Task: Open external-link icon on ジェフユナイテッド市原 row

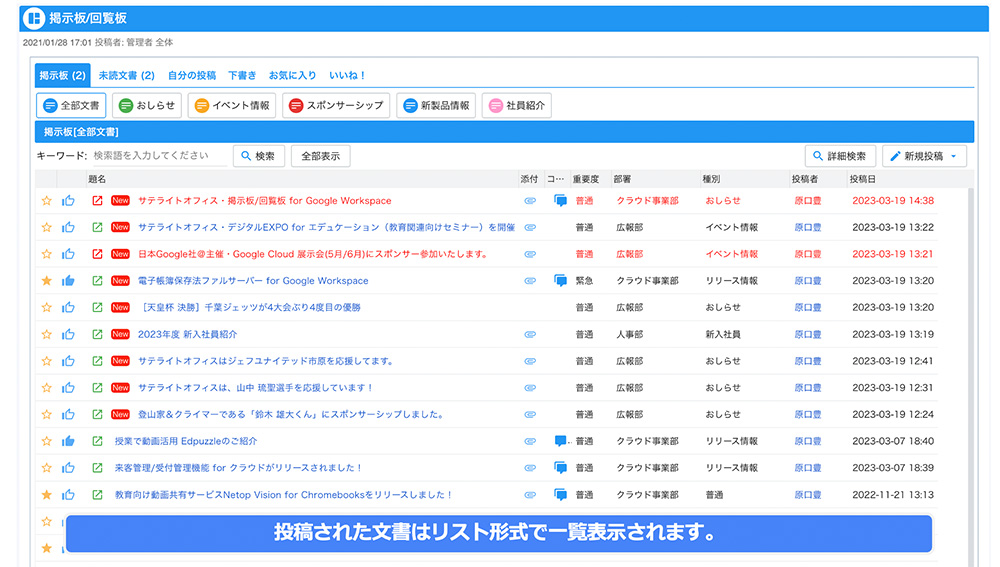Action: pos(97,361)
